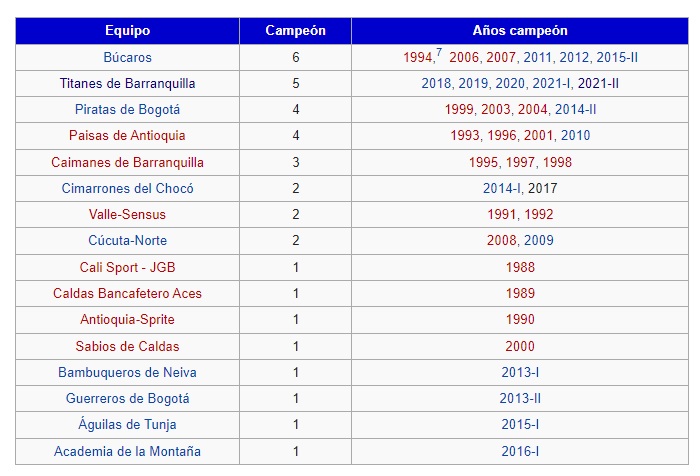This screenshot has width=700, height=476.
Task: Open Caimanes de Barranquilla link
Action: click(x=128, y=161)
